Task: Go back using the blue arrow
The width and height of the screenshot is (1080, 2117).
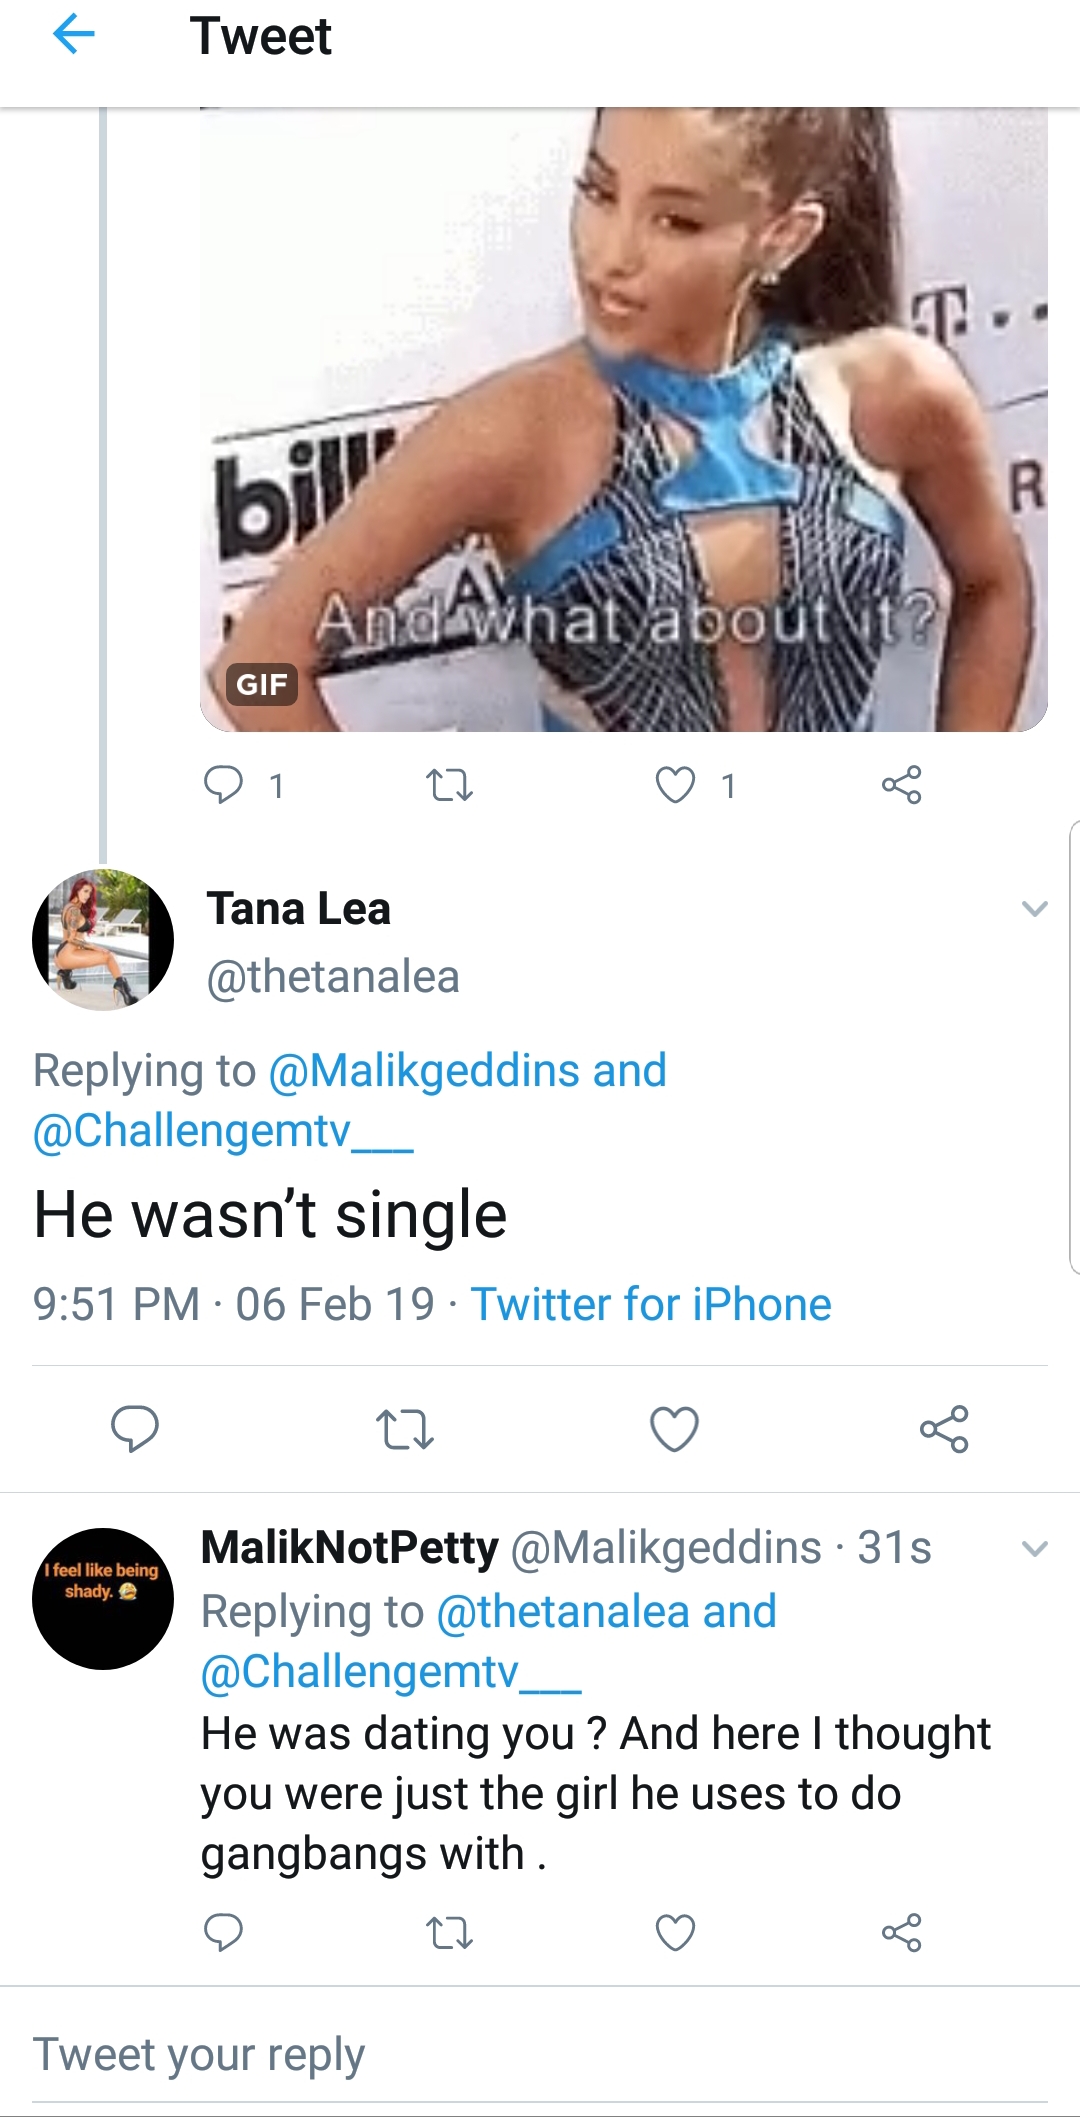Action: (x=73, y=36)
